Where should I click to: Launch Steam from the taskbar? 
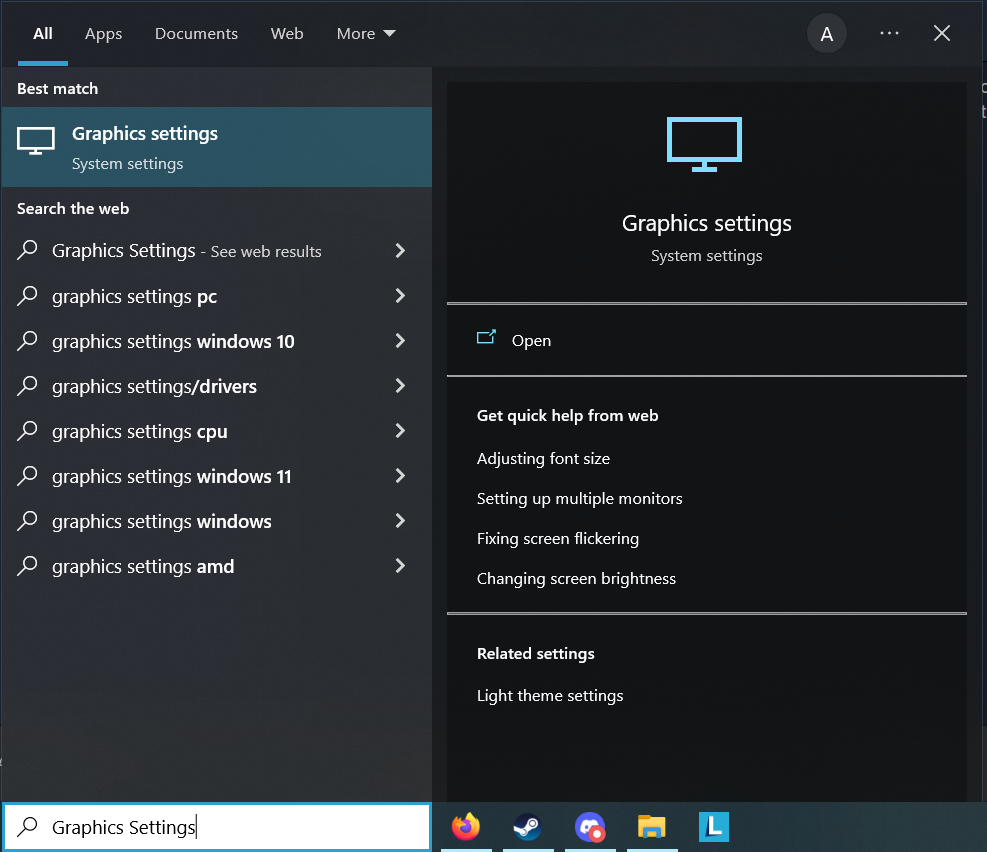pos(527,827)
